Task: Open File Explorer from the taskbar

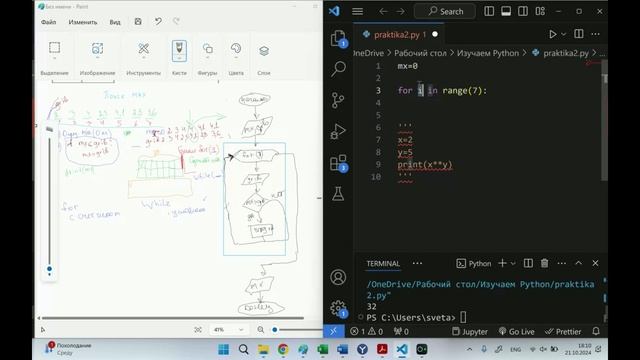Action: pos(263,349)
